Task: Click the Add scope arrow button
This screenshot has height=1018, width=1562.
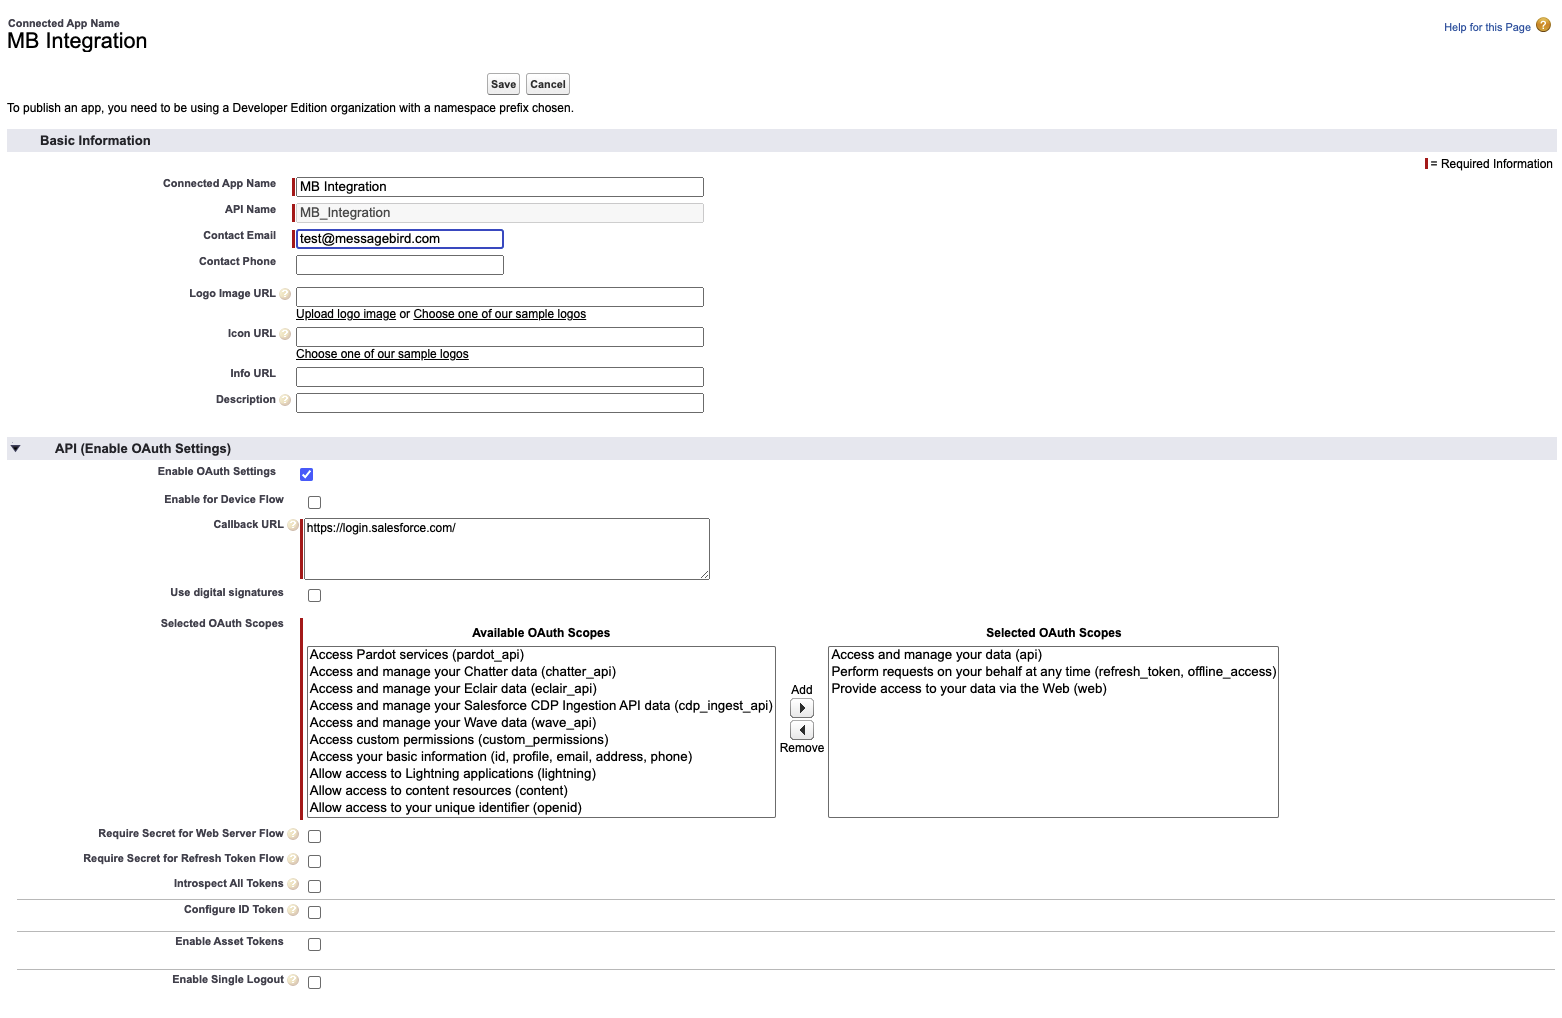Action: (x=802, y=708)
